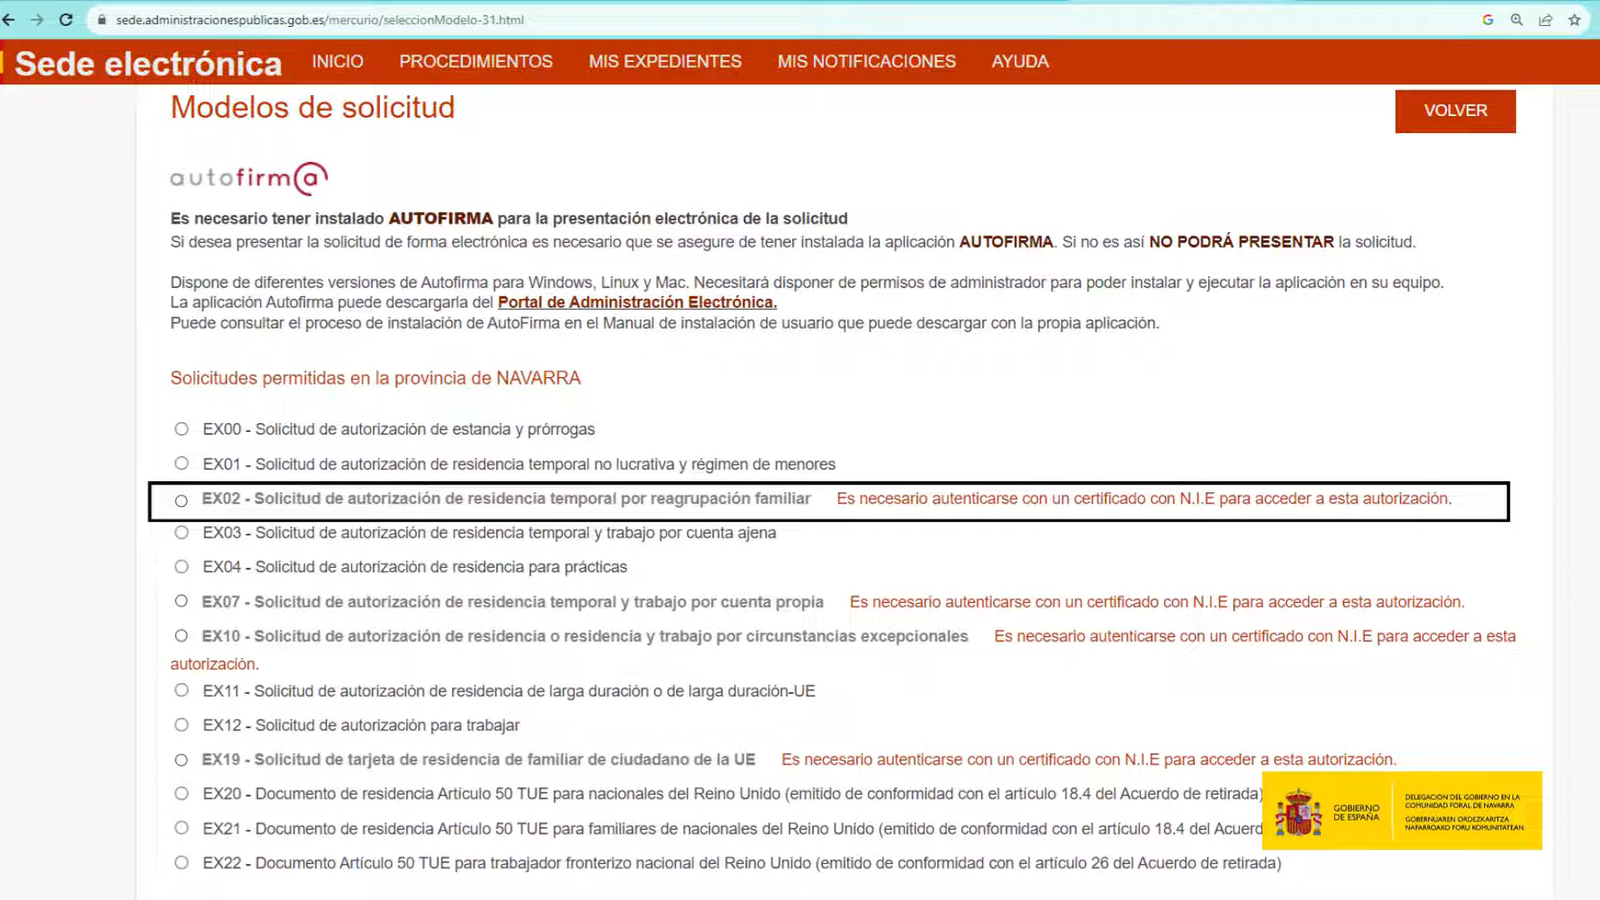1600x900 pixels.
Task: Select the EX21 familiares de nacionales radio button
Action: [x=181, y=828]
